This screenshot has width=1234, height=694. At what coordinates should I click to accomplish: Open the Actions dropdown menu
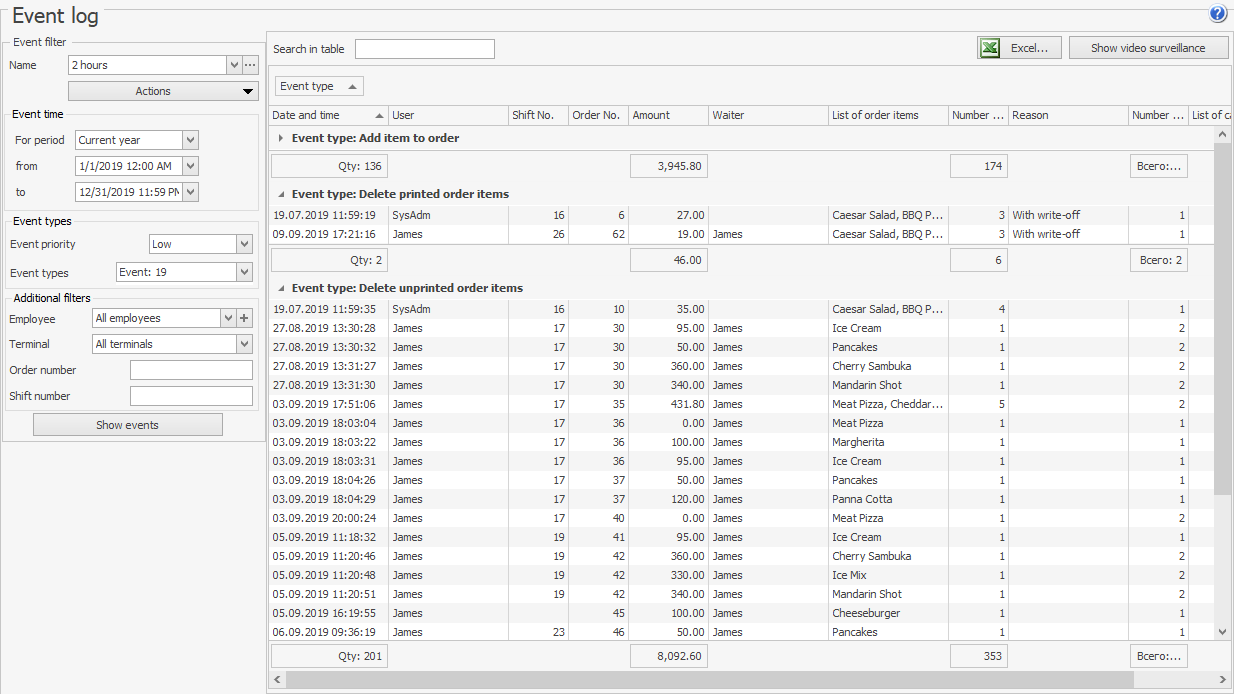(163, 91)
